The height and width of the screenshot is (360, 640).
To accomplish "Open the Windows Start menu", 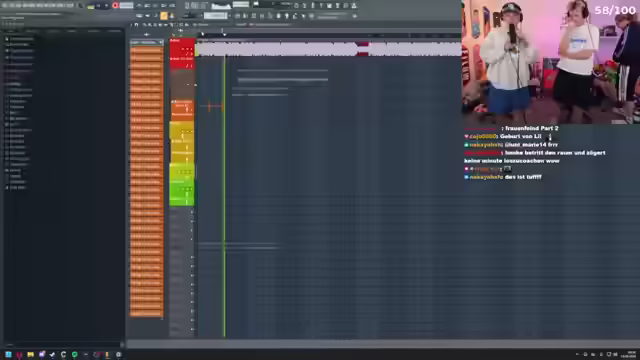I will [x=8, y=355].
